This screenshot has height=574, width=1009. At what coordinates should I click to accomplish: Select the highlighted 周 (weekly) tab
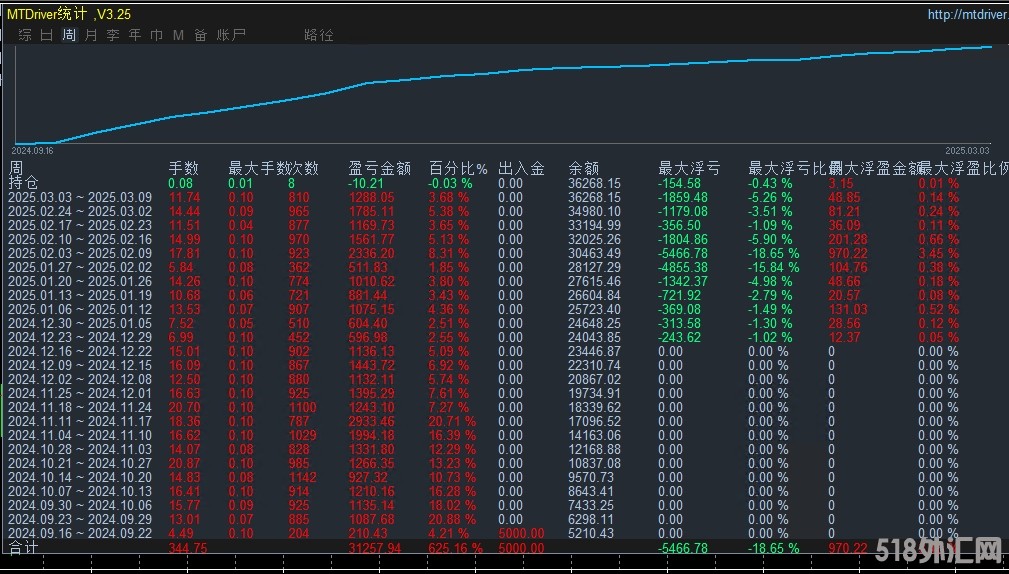coord(69,35)
